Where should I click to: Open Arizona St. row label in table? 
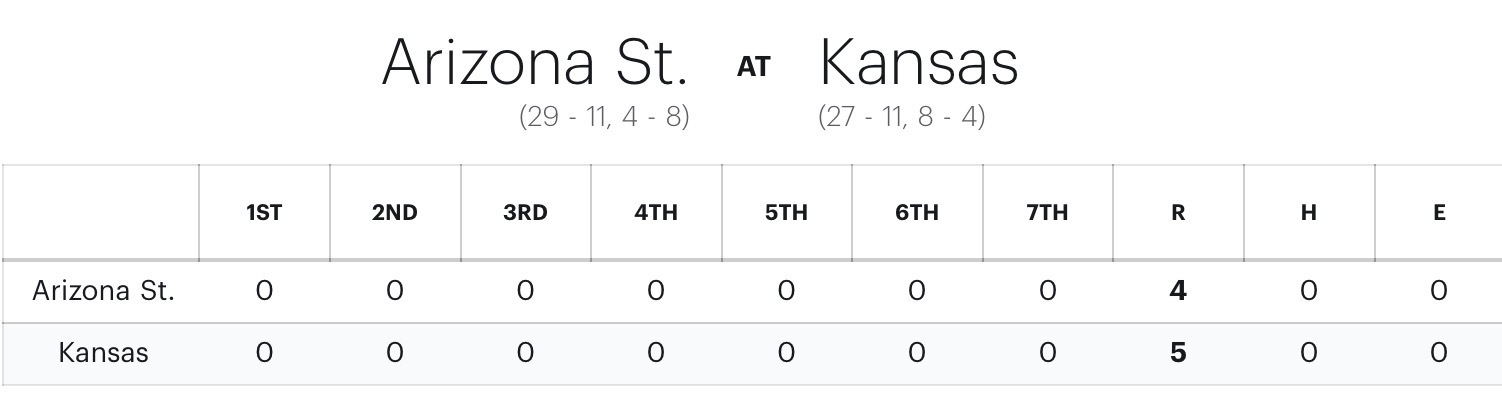pos(104,291)
